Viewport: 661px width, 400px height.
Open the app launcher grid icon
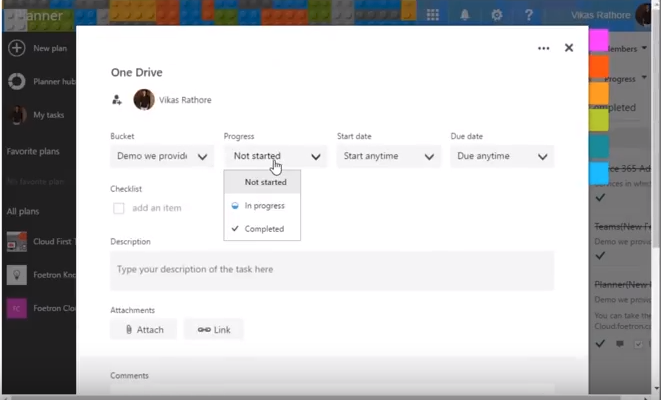click(433, 15)
